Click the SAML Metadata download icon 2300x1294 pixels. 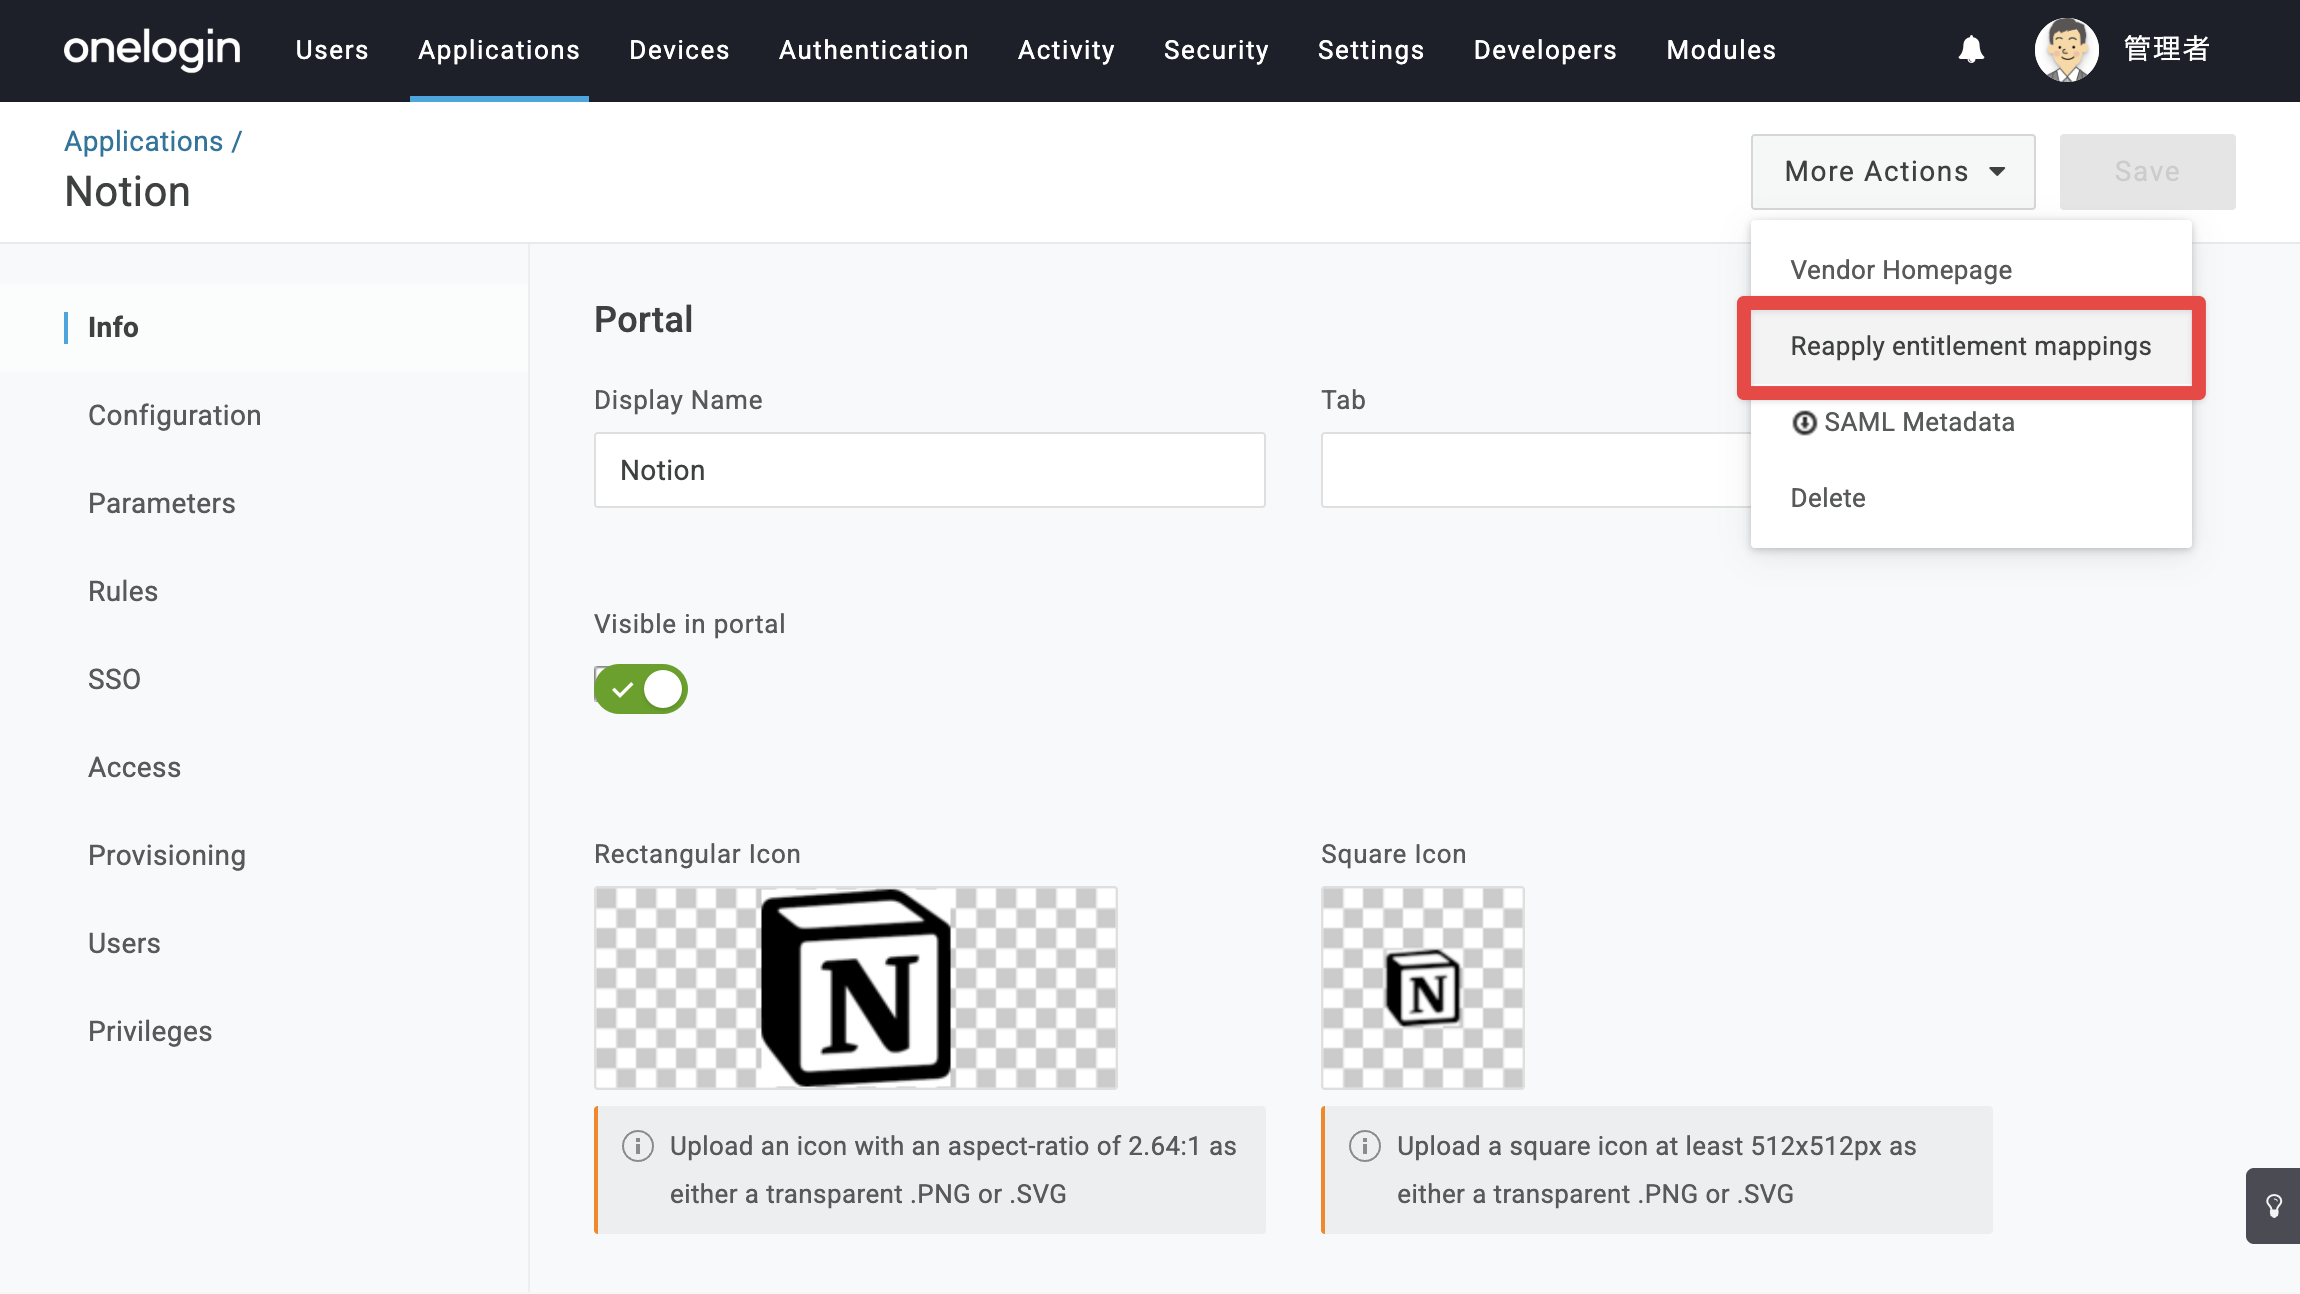point(1804,423)
